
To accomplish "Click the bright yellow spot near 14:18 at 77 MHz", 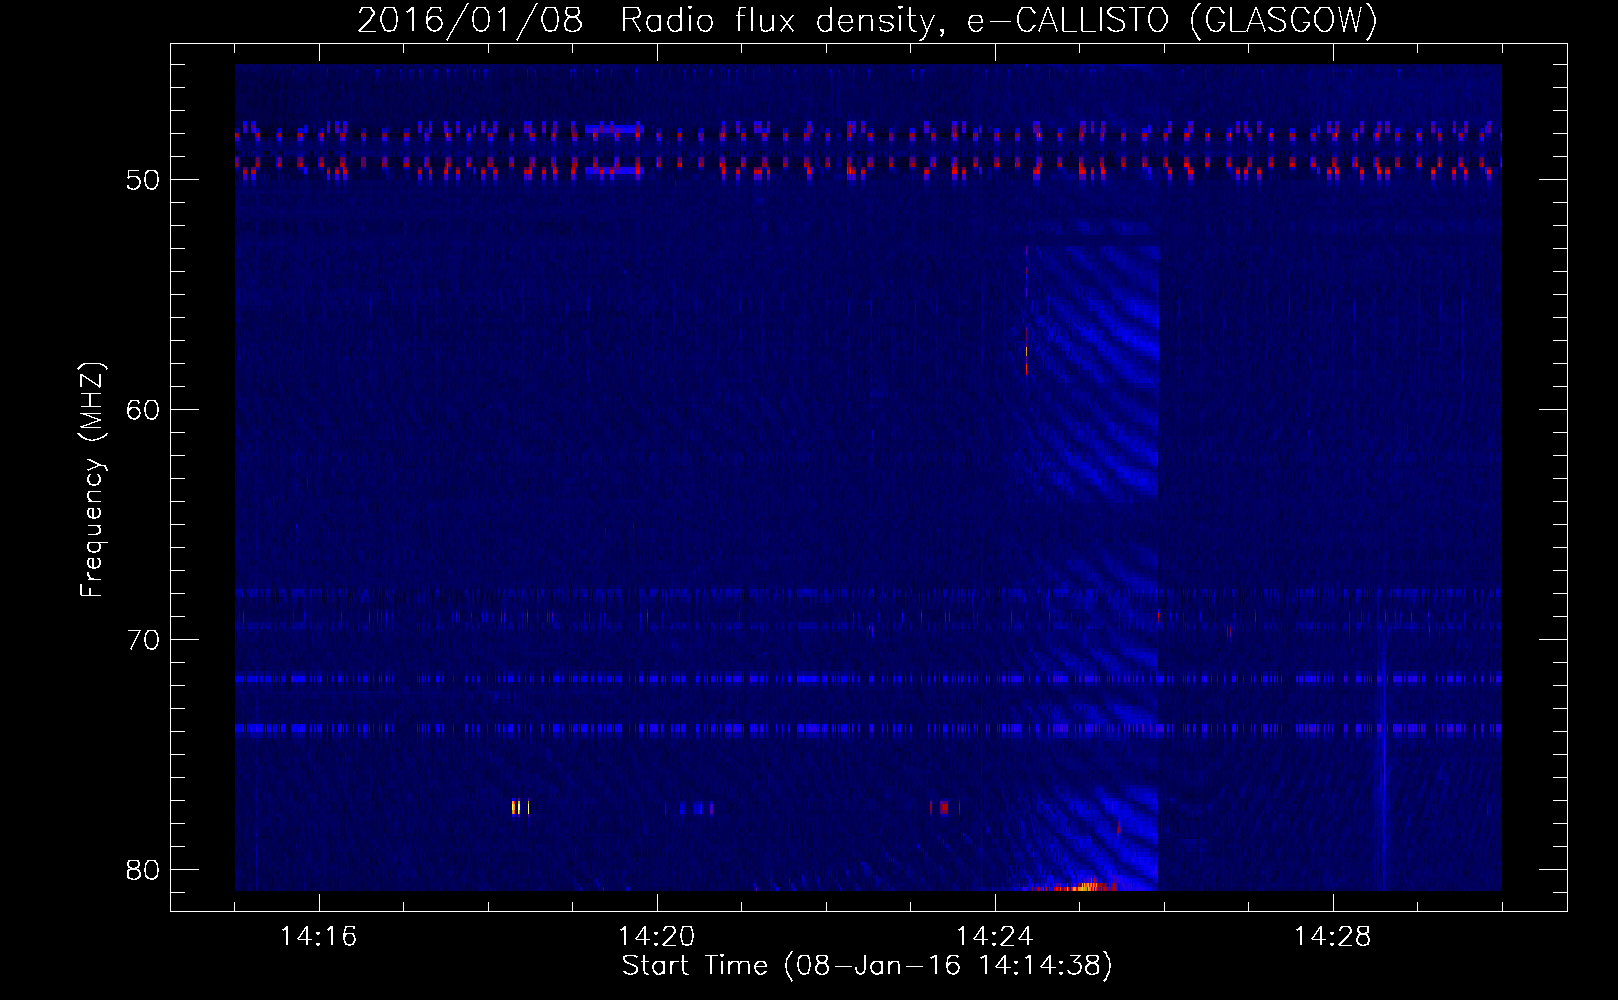I will (519, 807).
